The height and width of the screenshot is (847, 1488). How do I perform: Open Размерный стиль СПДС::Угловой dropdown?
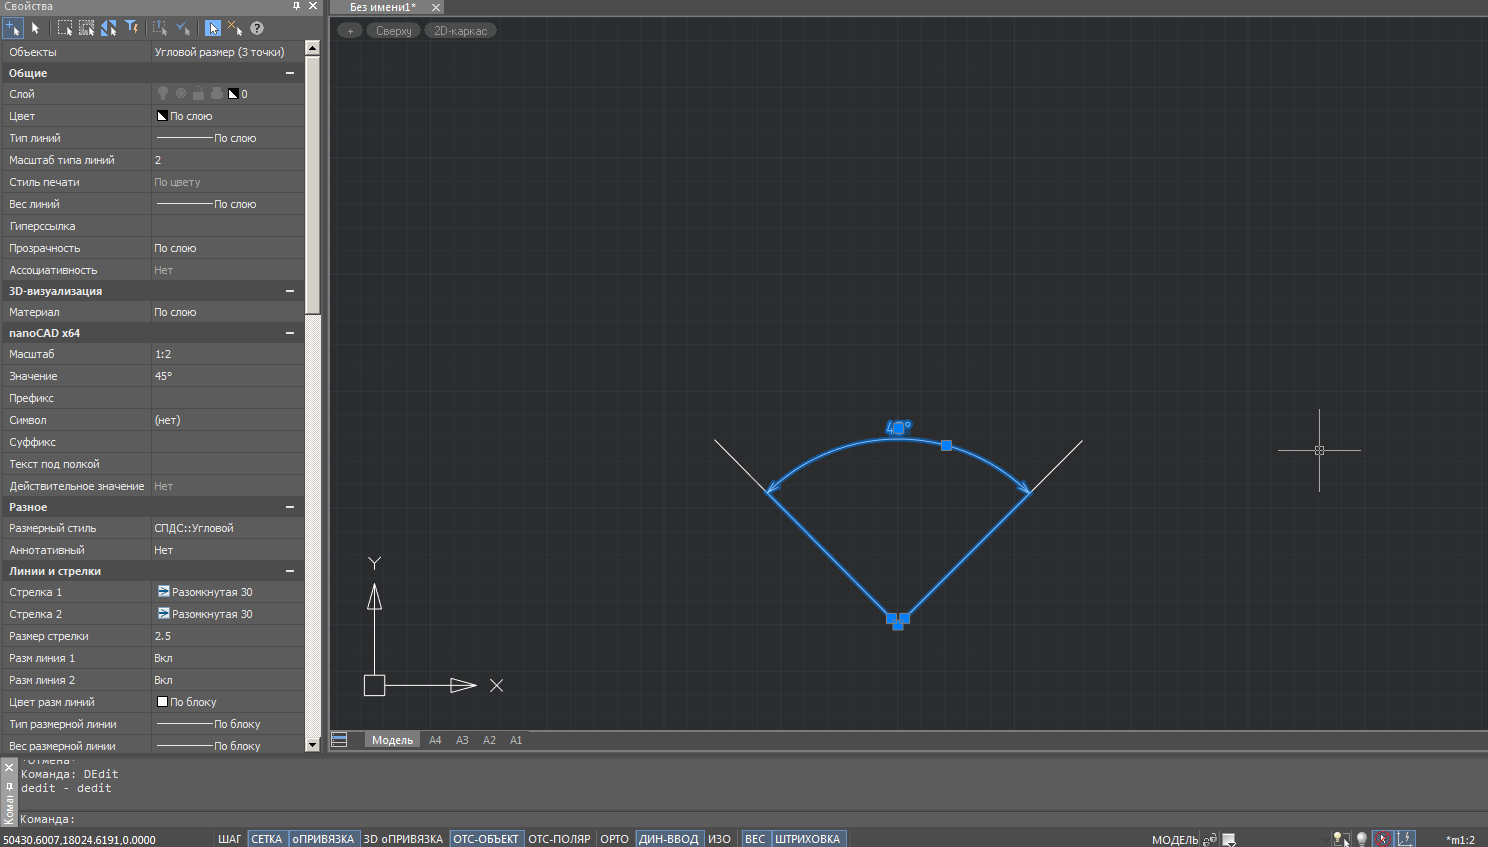227,528
